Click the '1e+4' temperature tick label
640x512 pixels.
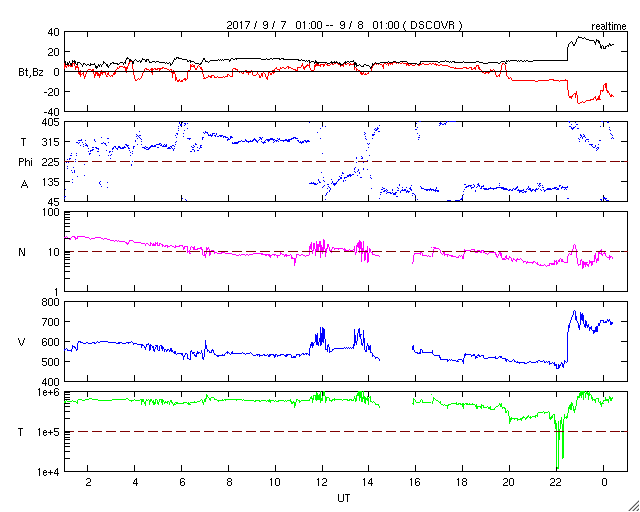coord(49,472)
